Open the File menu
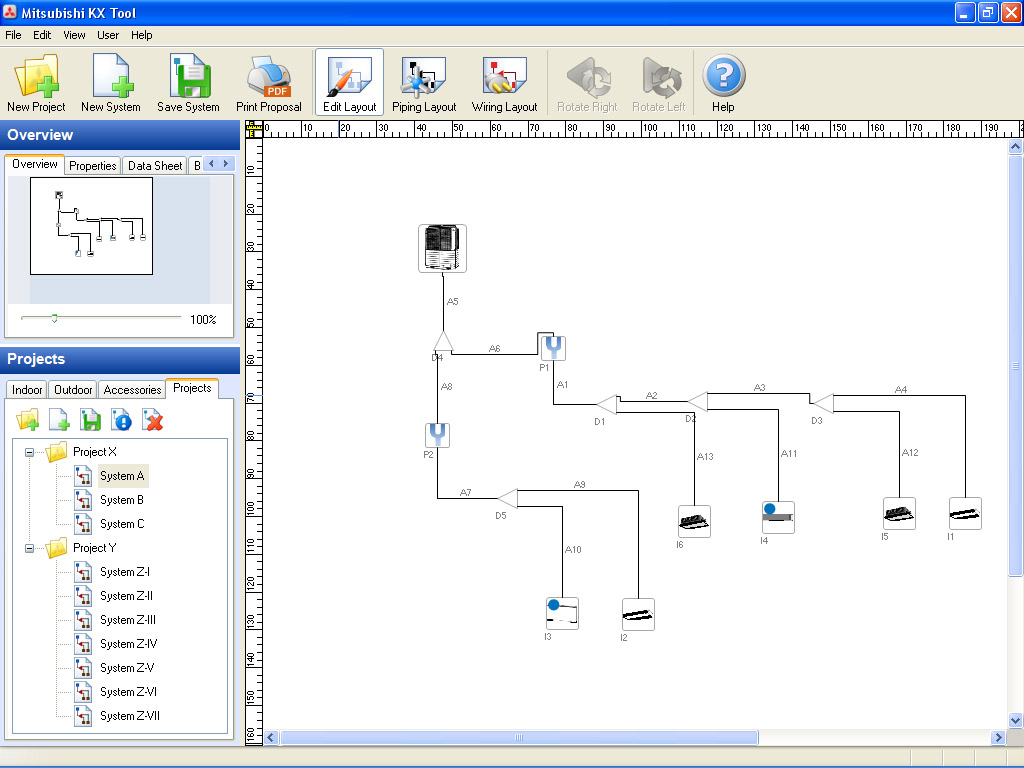Image resolution: width=1024 pixels, height=768 pixels. [13, 35]
